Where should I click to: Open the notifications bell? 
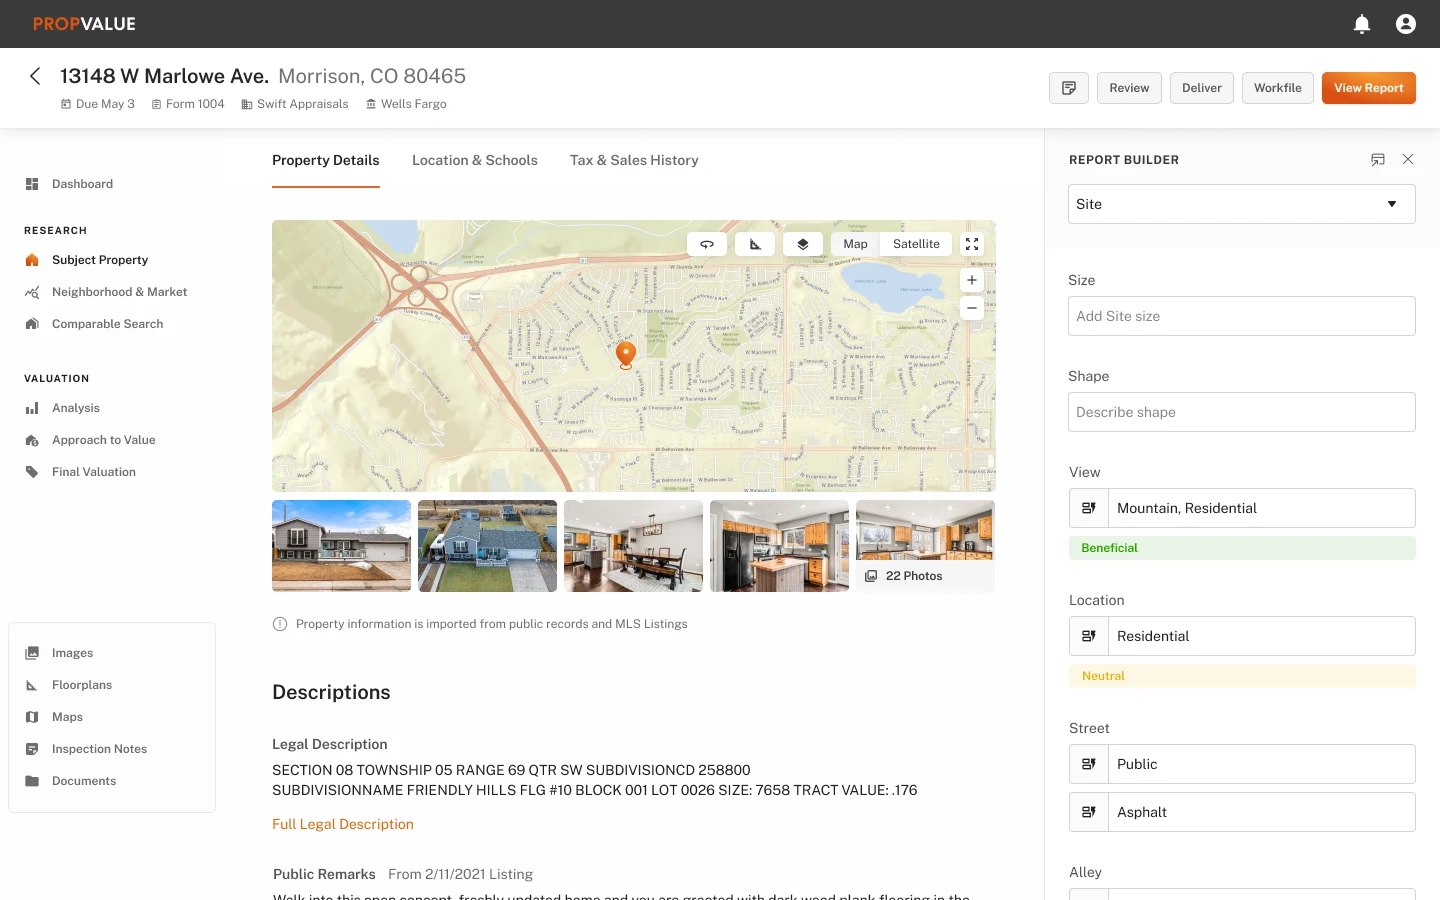point(1362,24)
